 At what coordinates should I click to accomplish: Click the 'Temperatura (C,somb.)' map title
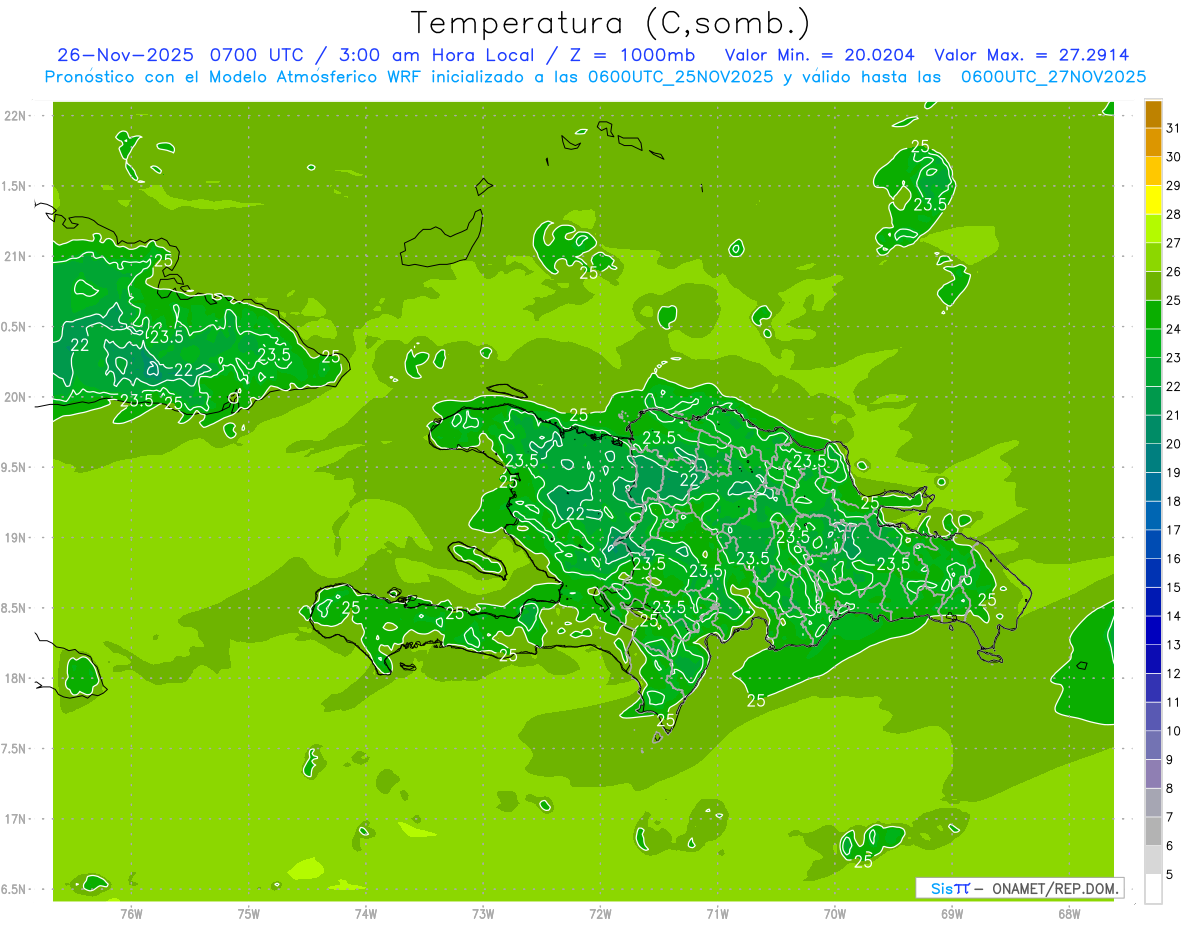[611, 23]
